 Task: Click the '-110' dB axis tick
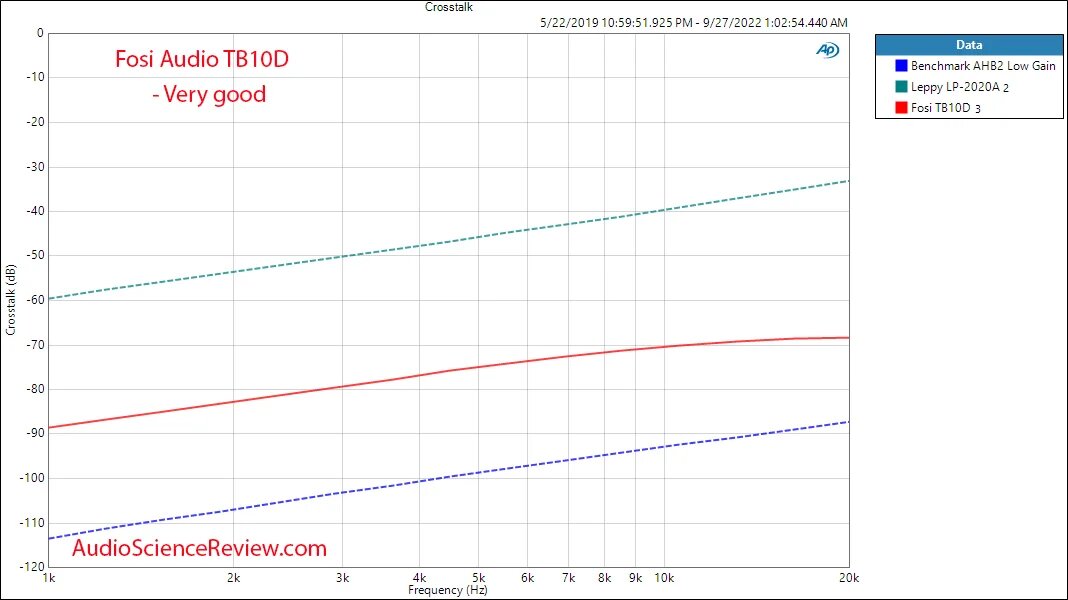[x=33, y=522]
